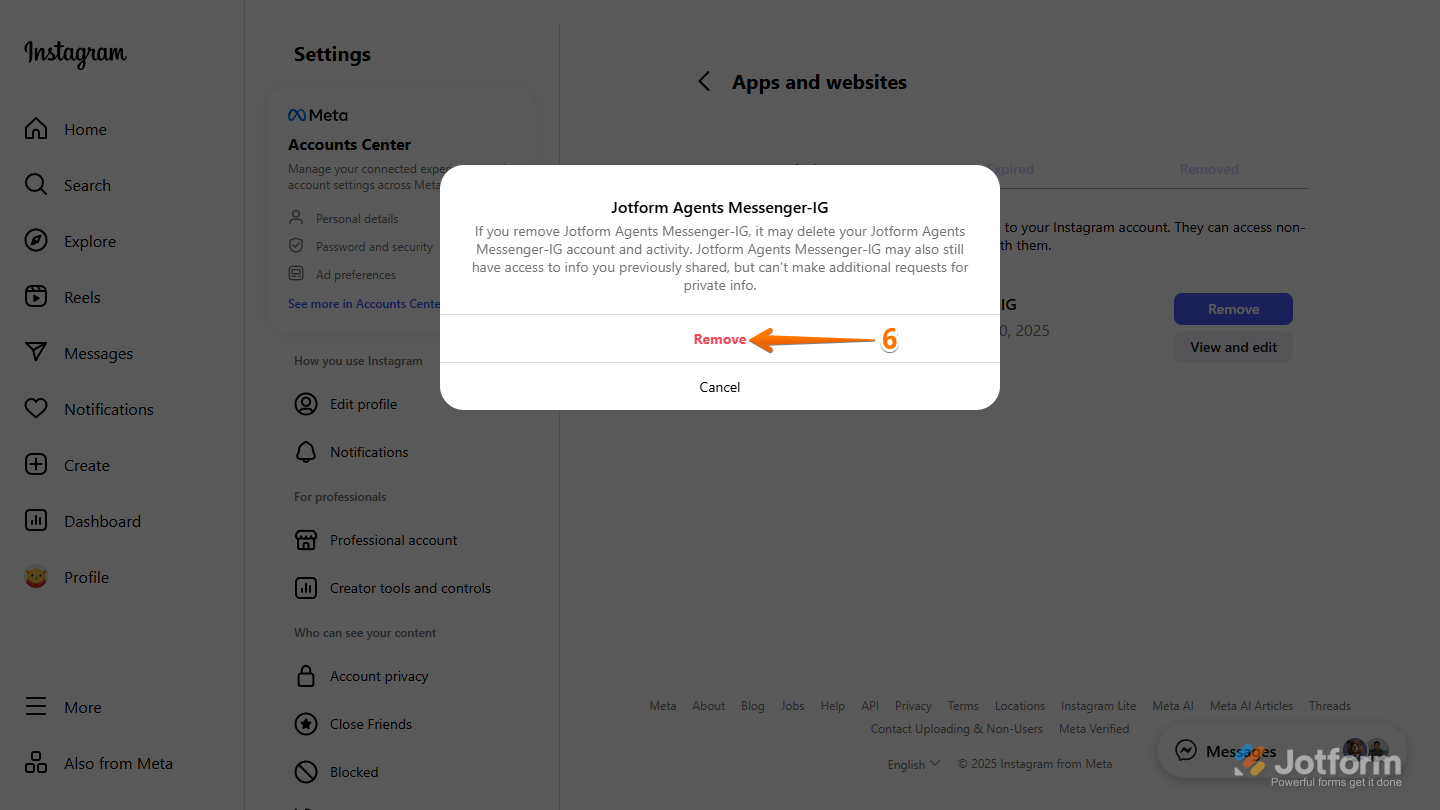Viewport: 1440px width, 810px height.
Task: Click the Locations footer link
Action: (x=1020, y=706)
